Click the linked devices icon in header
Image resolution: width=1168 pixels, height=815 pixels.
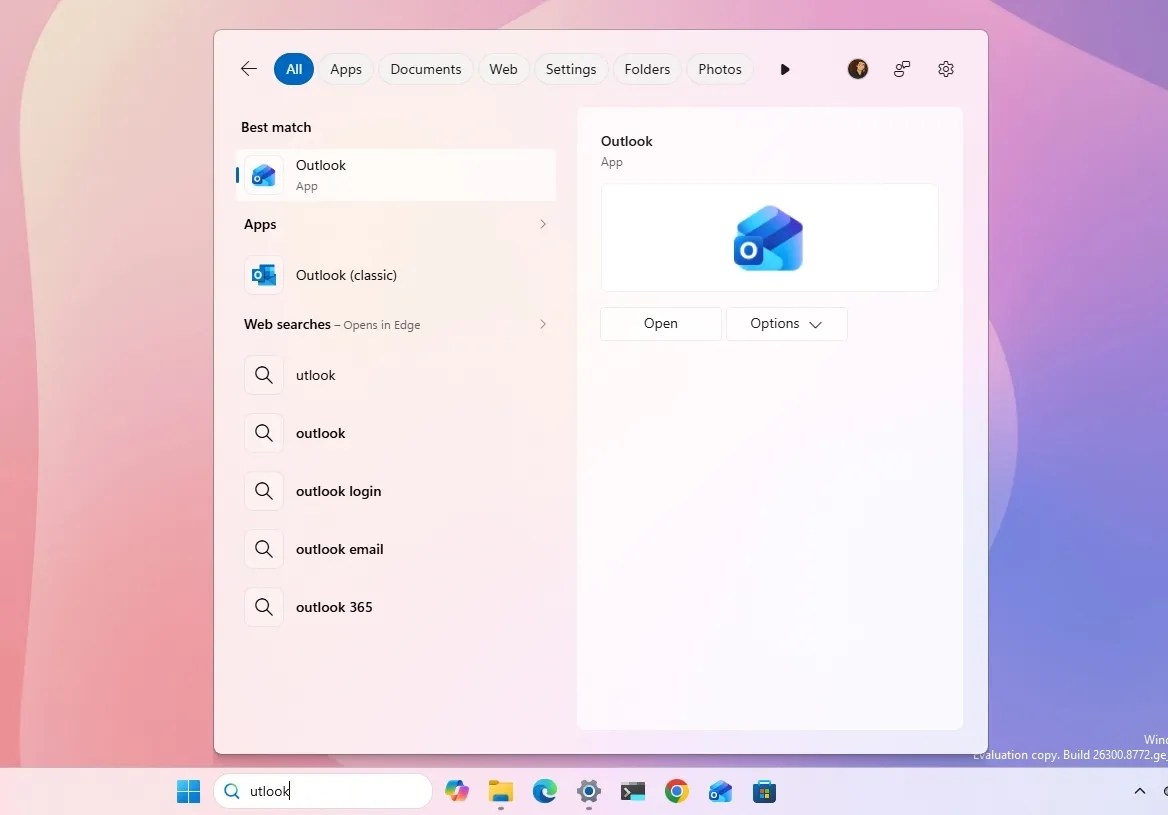pos(901,69)
